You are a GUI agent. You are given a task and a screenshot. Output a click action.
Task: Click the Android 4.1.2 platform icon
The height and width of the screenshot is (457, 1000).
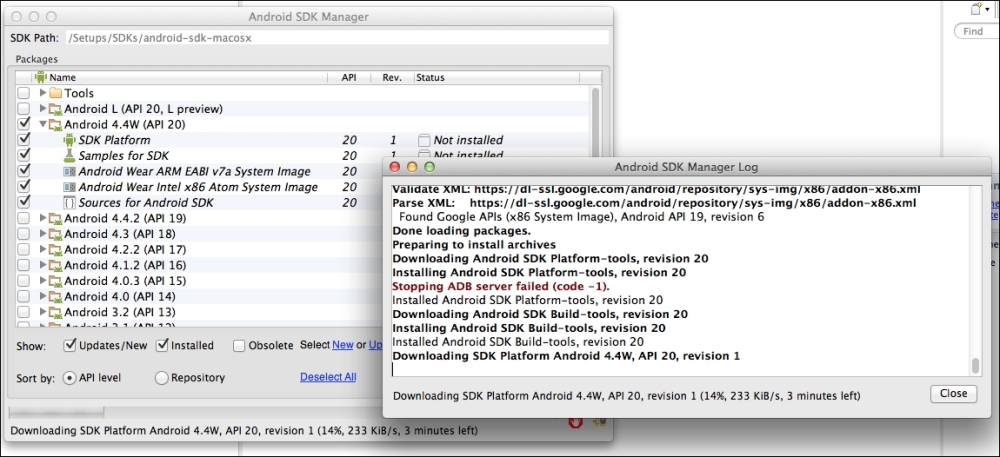click(55, 265)
